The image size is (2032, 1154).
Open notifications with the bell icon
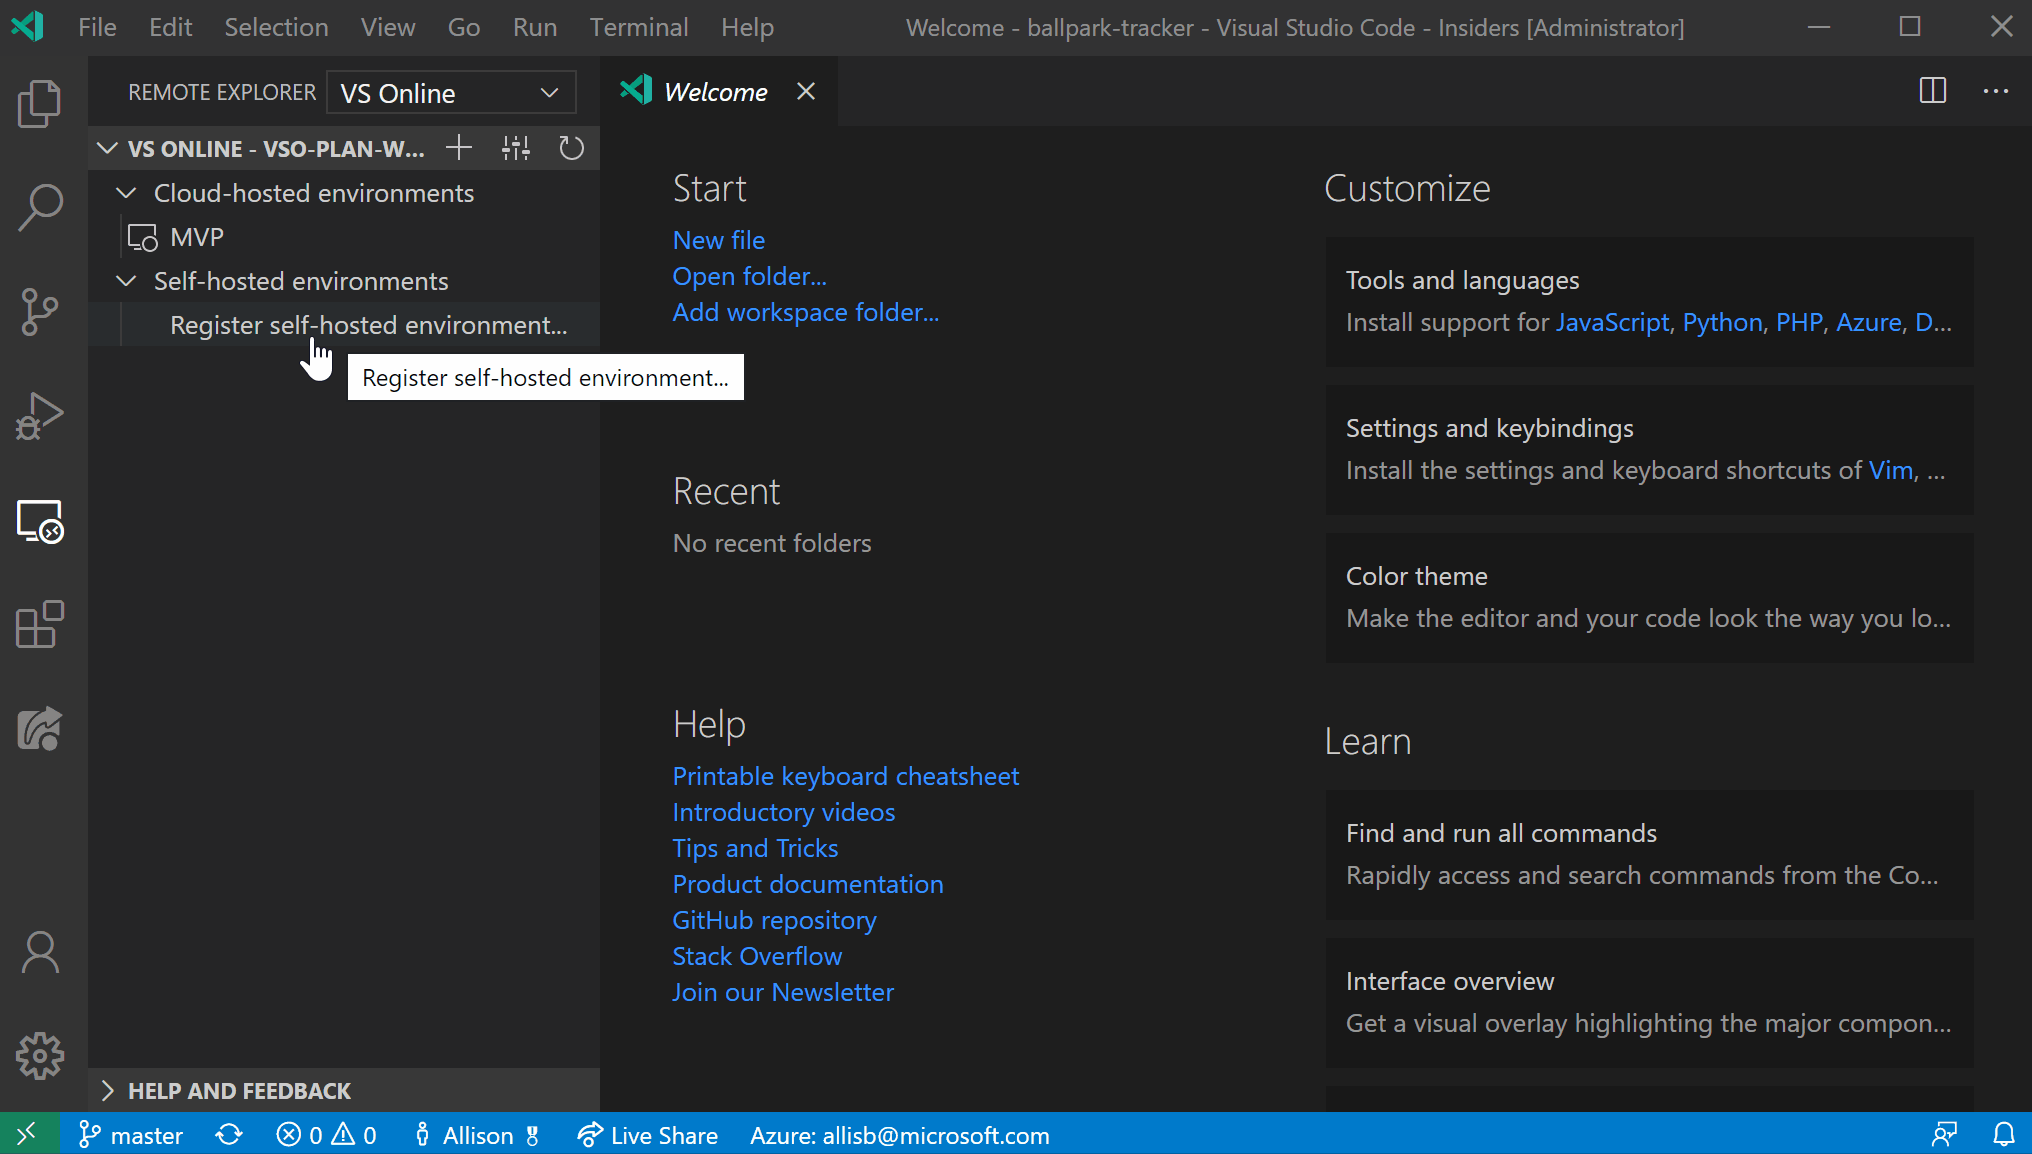pos(2006,1134)
